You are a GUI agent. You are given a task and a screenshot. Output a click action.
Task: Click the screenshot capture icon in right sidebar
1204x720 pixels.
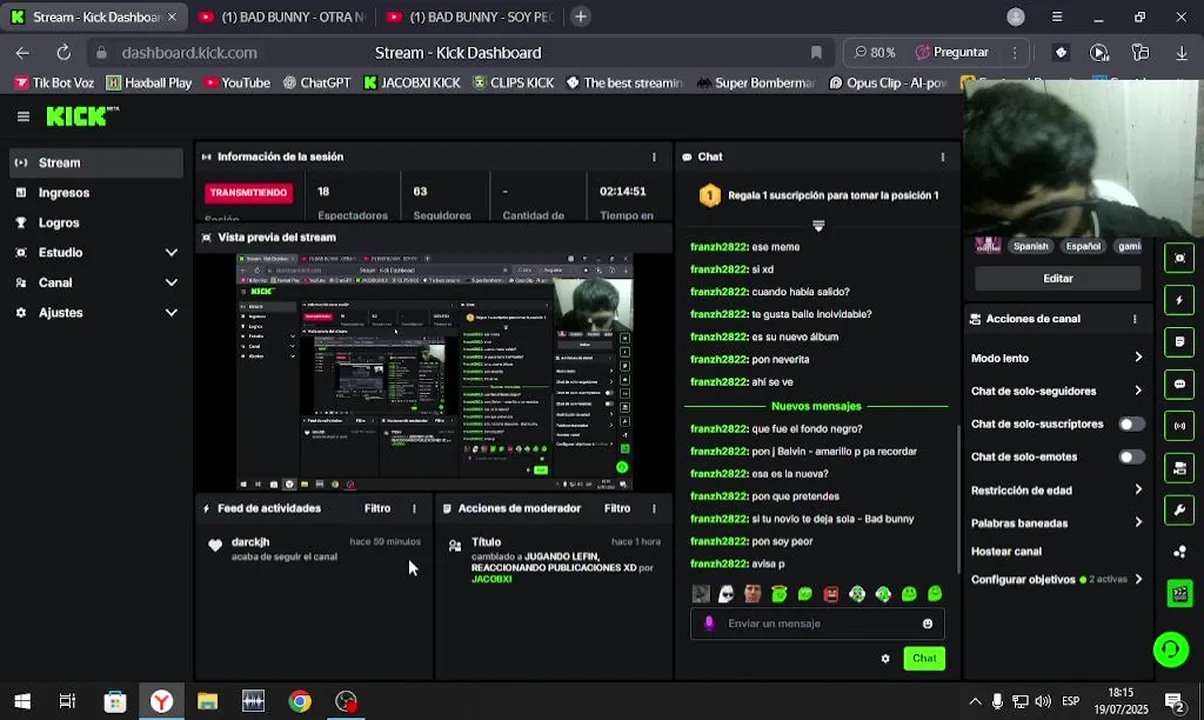click(x=1180, y=258)
